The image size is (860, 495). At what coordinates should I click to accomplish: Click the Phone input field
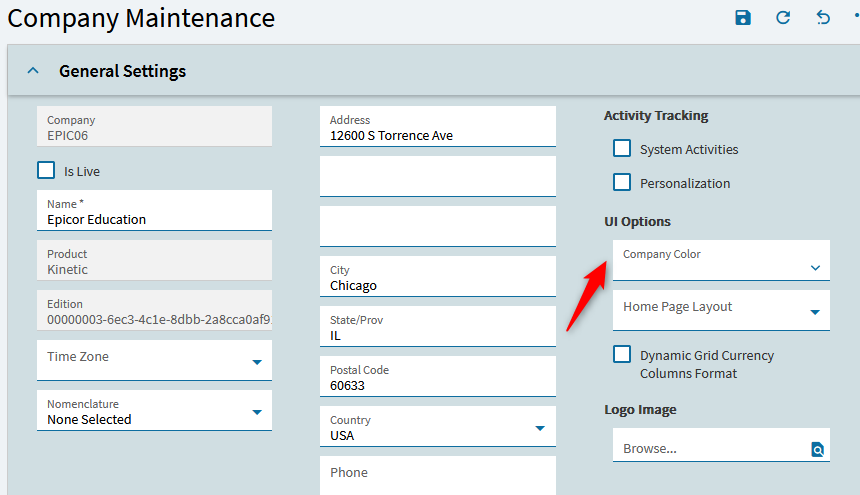pyautogui.click(x=438, y=475)
